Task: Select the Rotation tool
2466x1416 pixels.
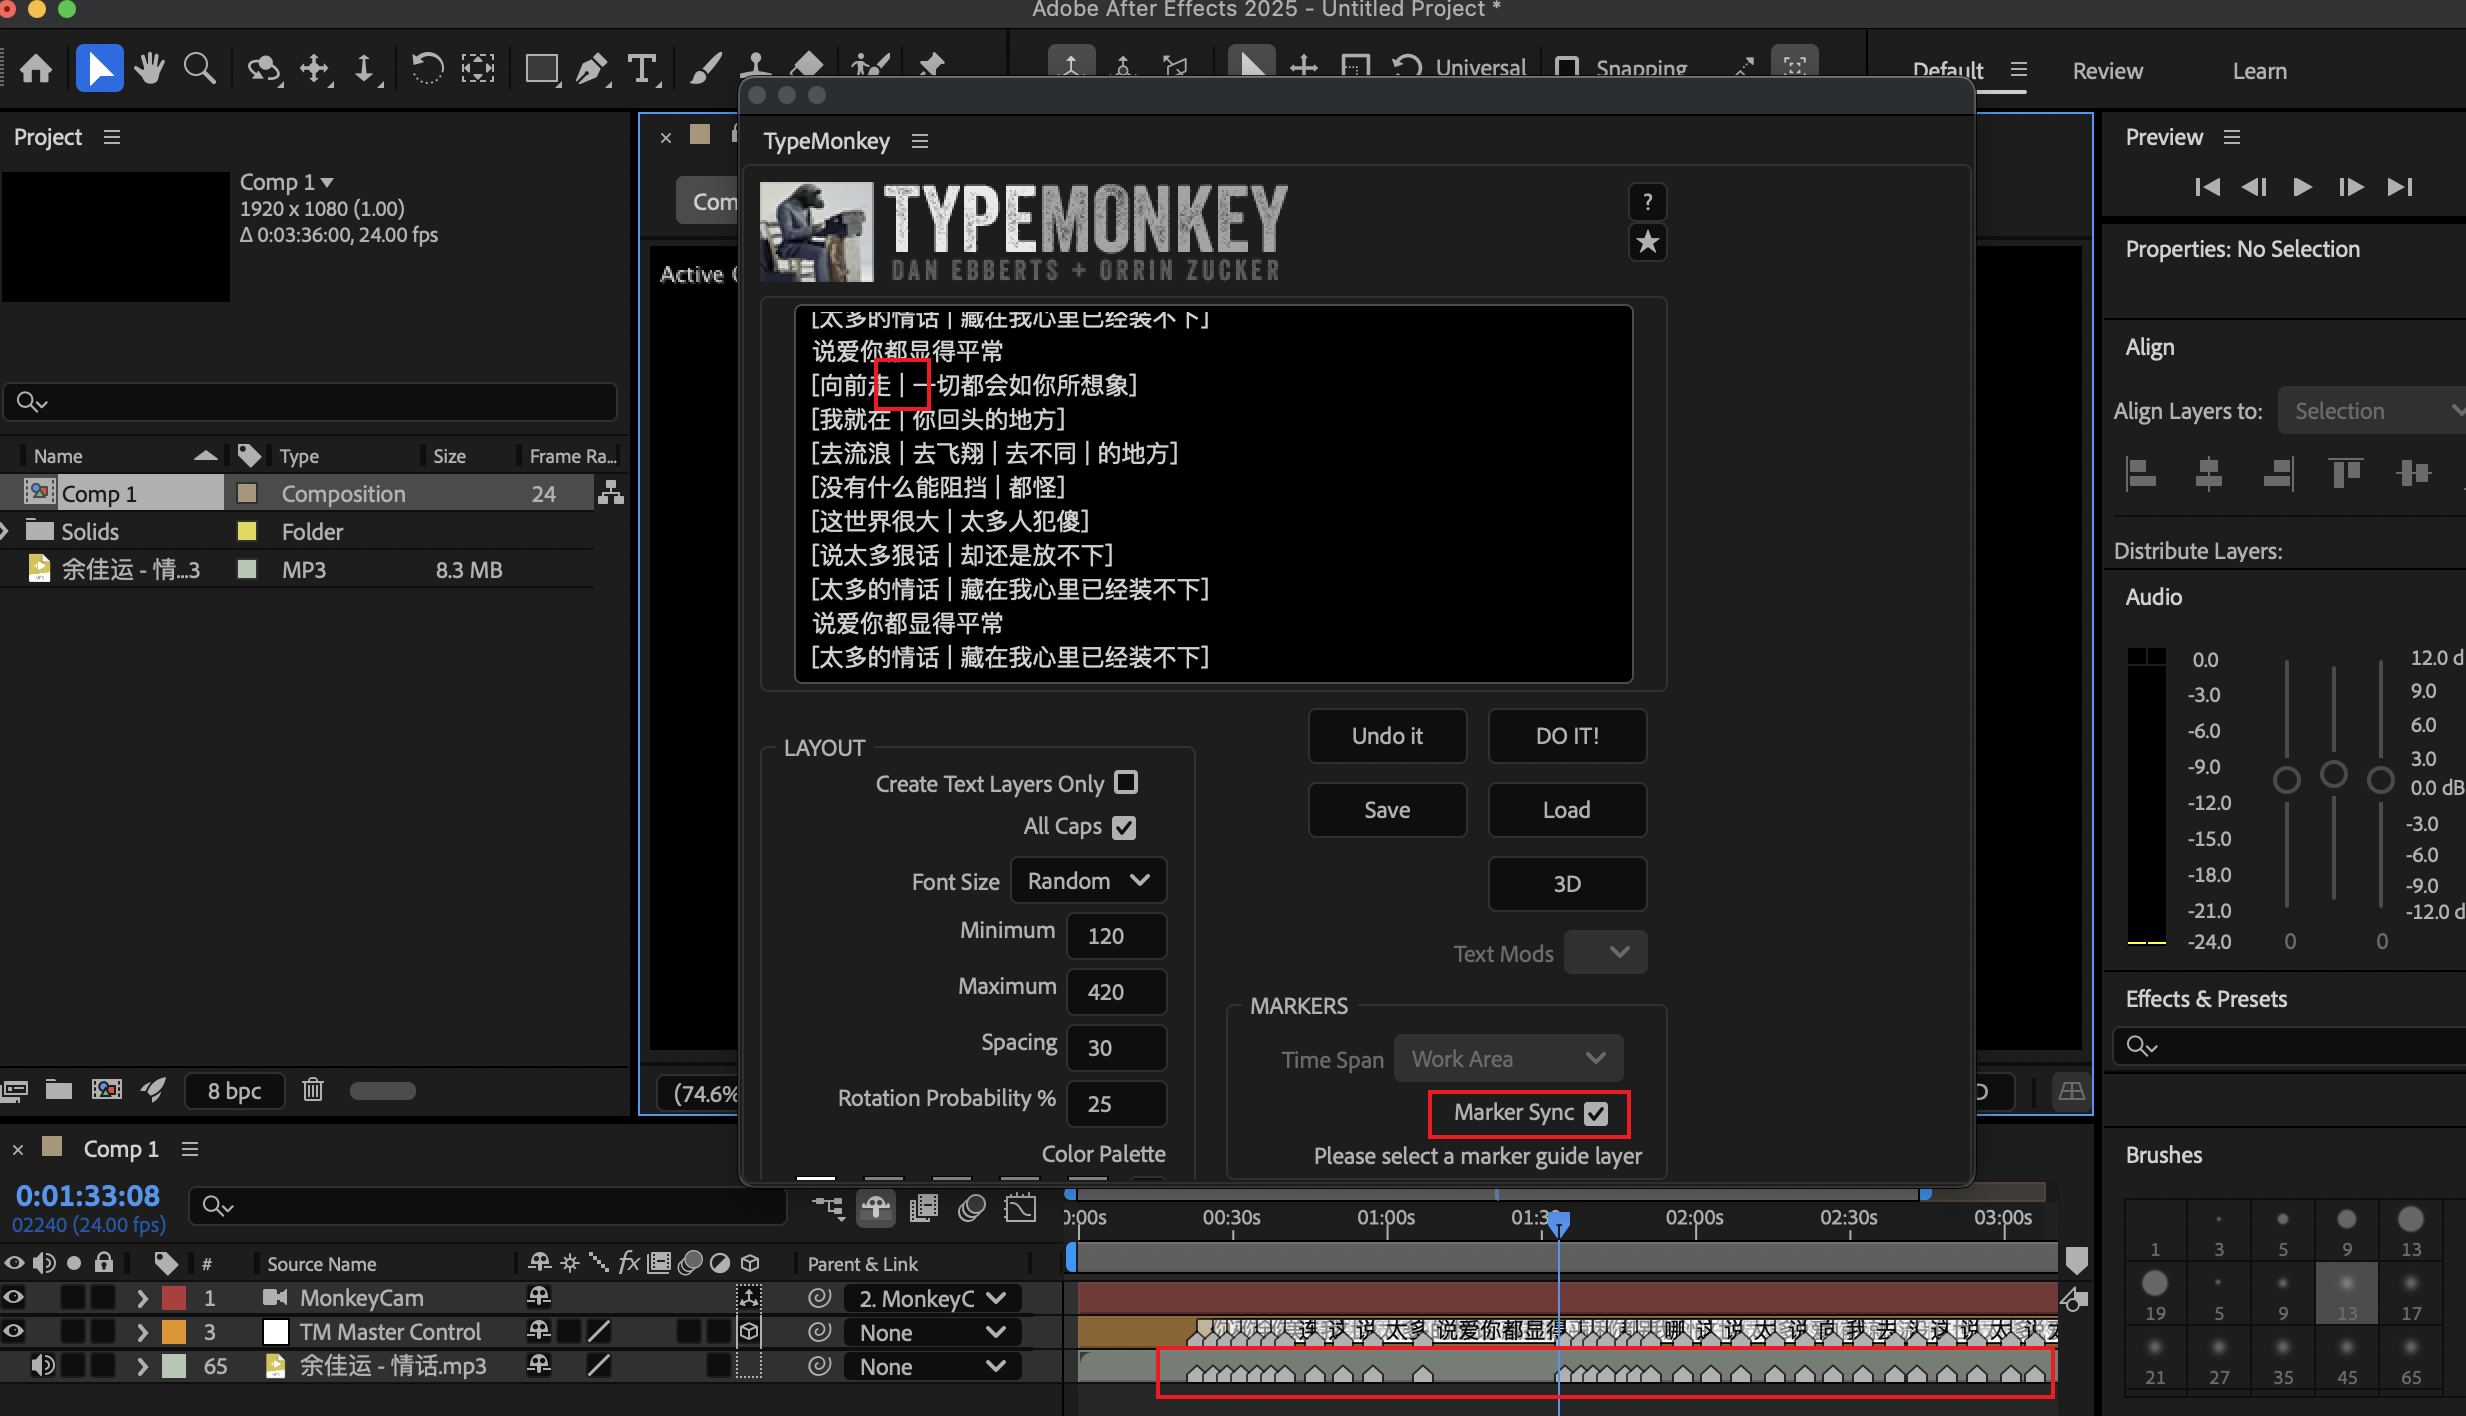Action: pyautogui.click(x=427, y=67)
